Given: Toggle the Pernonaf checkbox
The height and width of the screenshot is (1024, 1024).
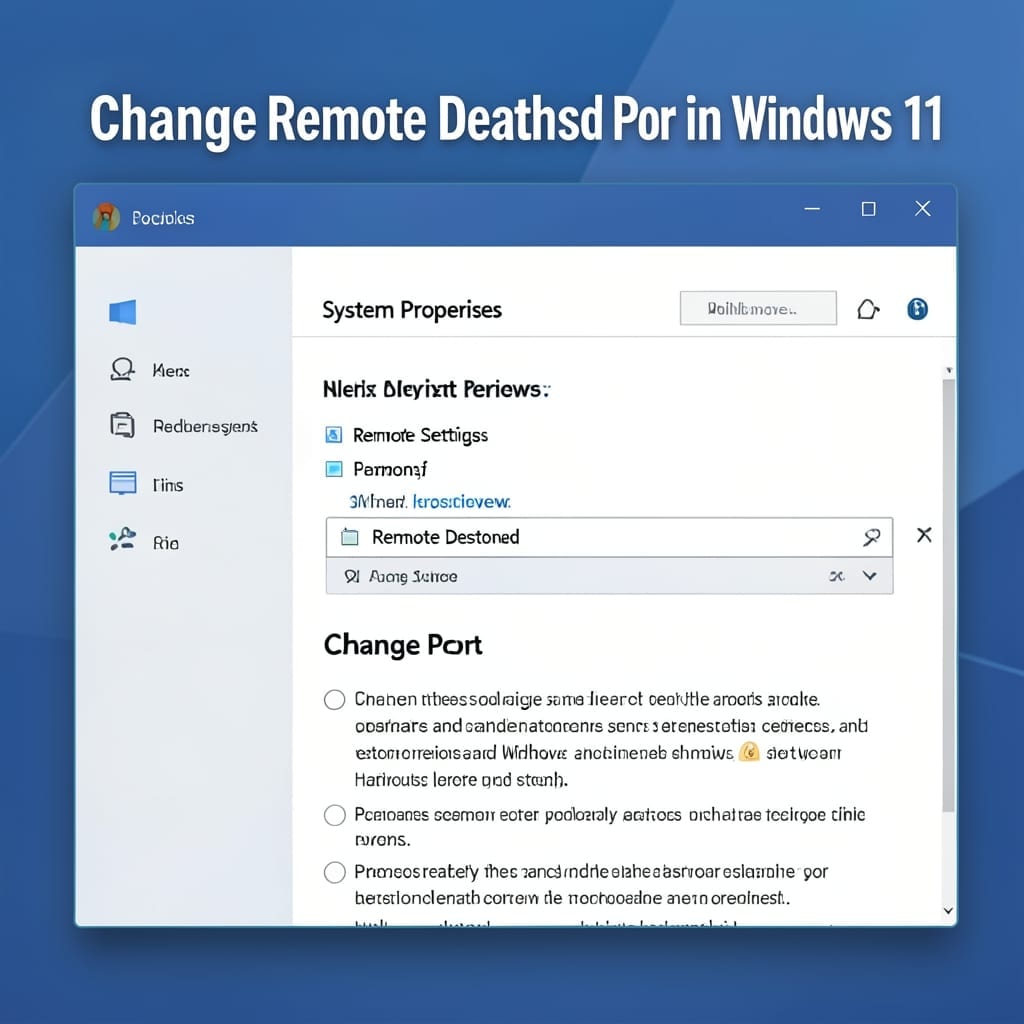Looking at the screenshot, I should pos(334,469).
